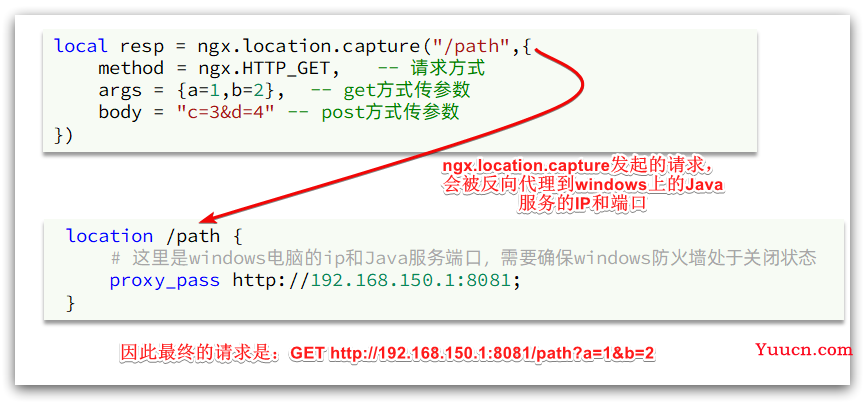Click the final GET request URL text
This screenshot has height=404, width=865.
click(x=473, y=353)
